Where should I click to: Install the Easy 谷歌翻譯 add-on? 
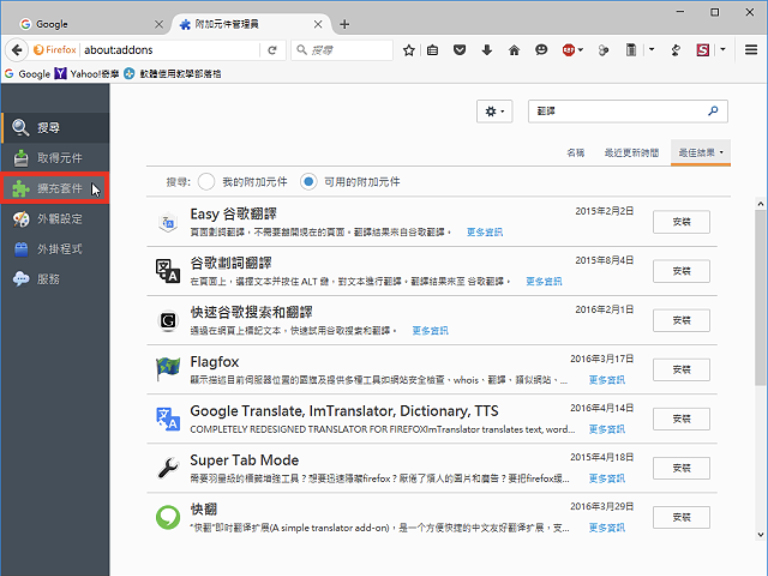[x=681, y=222]
